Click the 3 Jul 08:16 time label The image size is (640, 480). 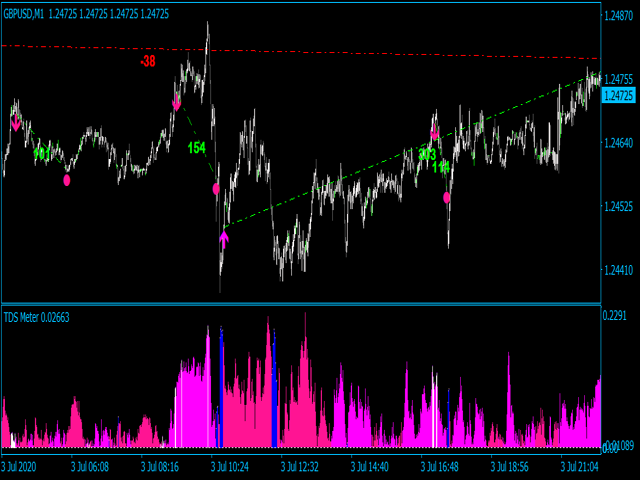point(160,467)
